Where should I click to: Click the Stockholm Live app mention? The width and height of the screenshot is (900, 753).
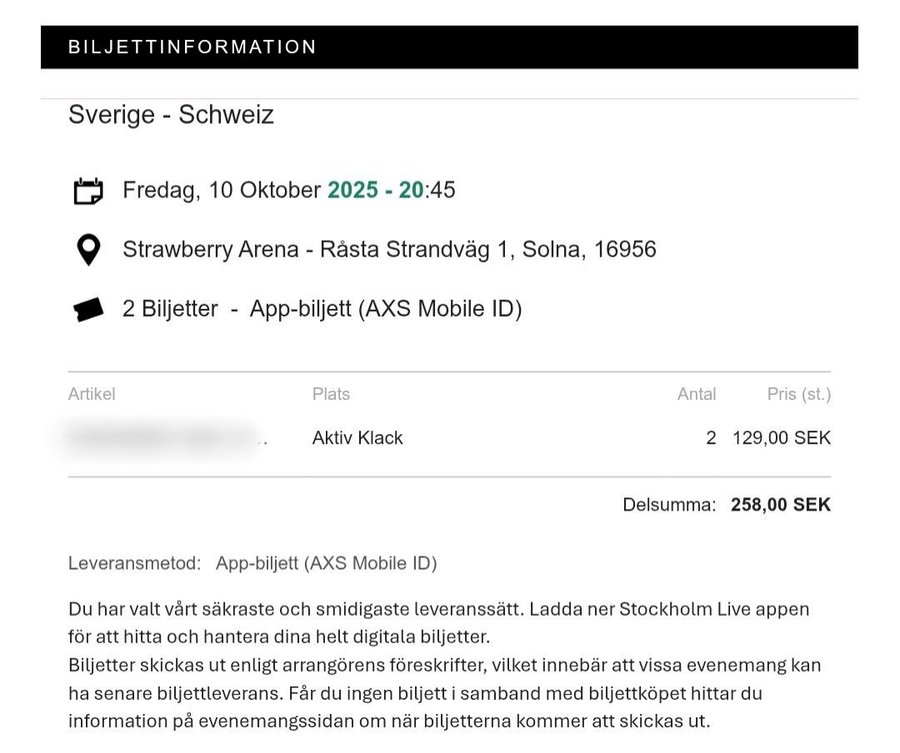700,609
